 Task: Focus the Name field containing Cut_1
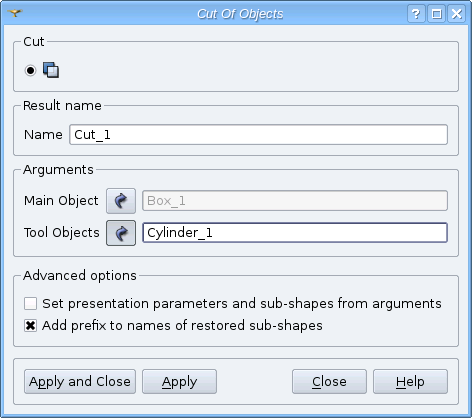coord(258,135)
